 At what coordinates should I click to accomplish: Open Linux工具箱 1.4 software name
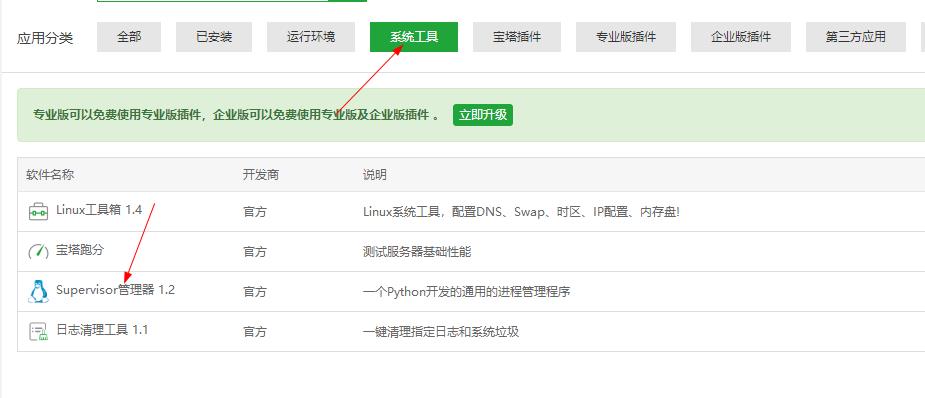tap(99, 209)
